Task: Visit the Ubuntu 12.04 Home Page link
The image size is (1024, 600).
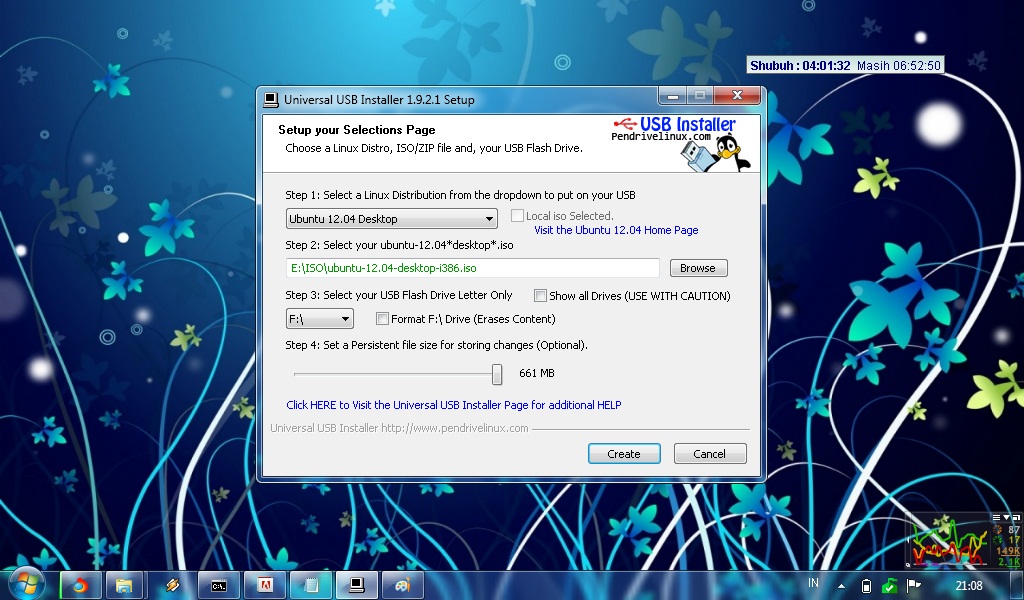Action: [616, 230]
